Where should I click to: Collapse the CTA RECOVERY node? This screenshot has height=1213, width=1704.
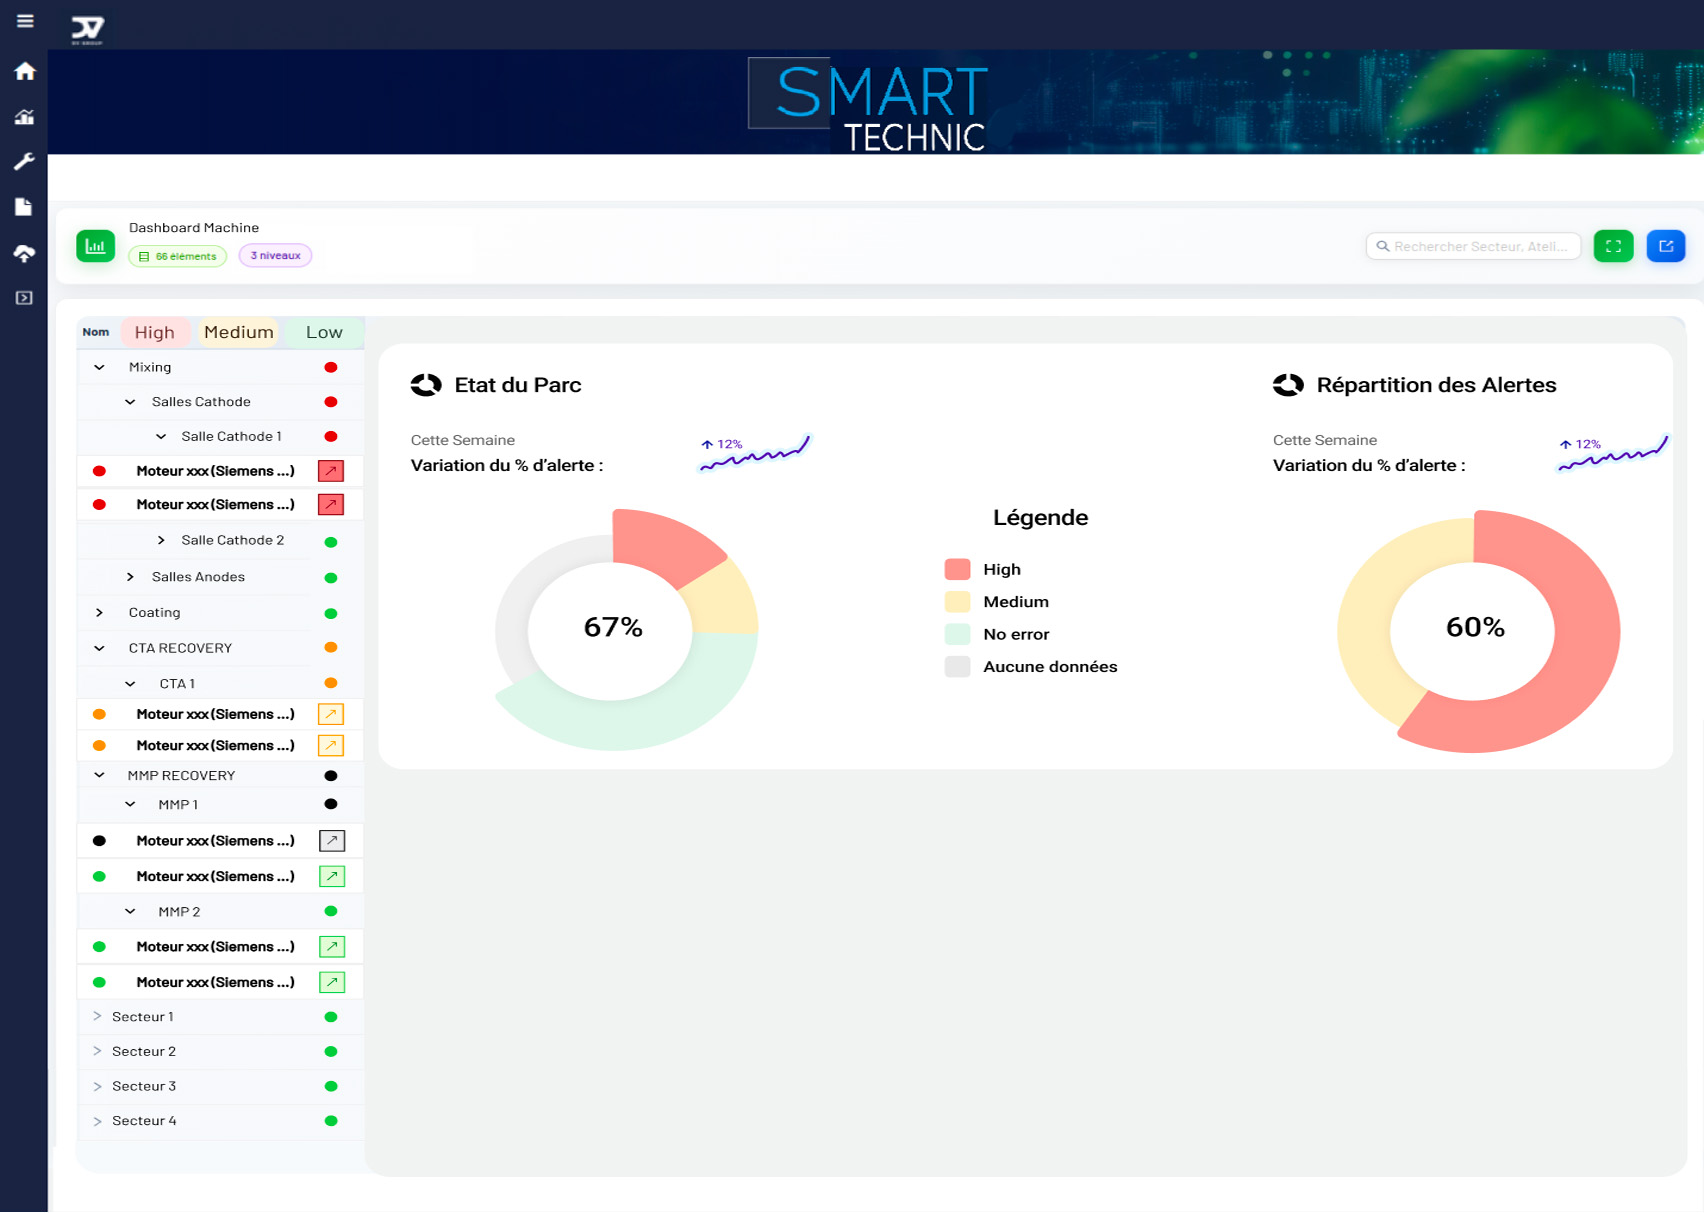(99, 648)
